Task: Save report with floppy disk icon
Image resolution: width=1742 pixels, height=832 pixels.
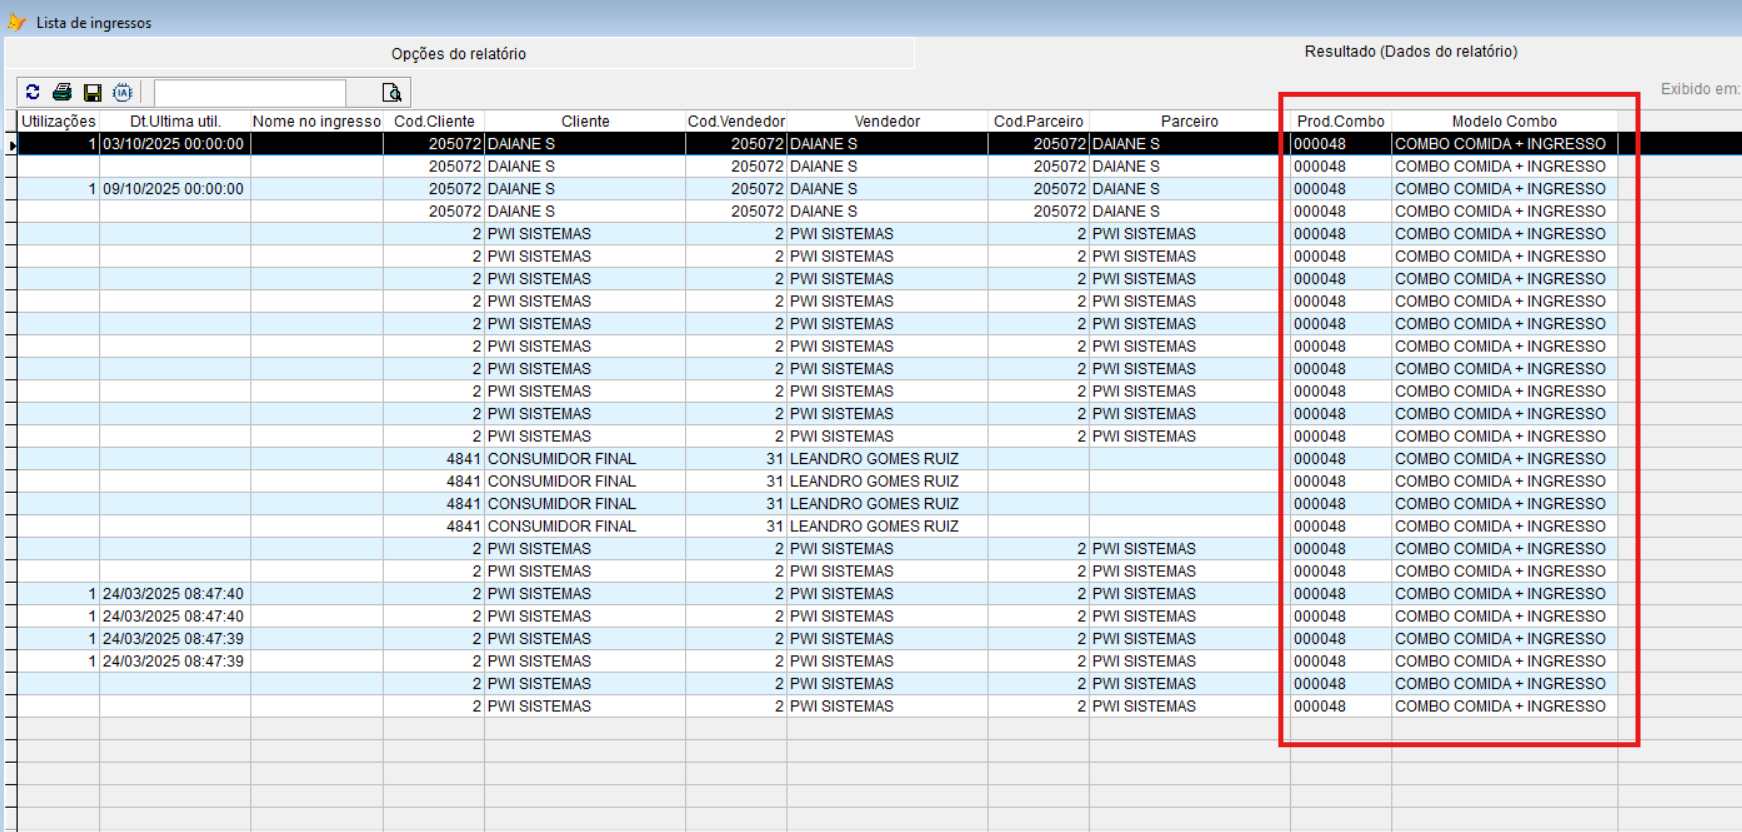Action: tap(92, 93)
